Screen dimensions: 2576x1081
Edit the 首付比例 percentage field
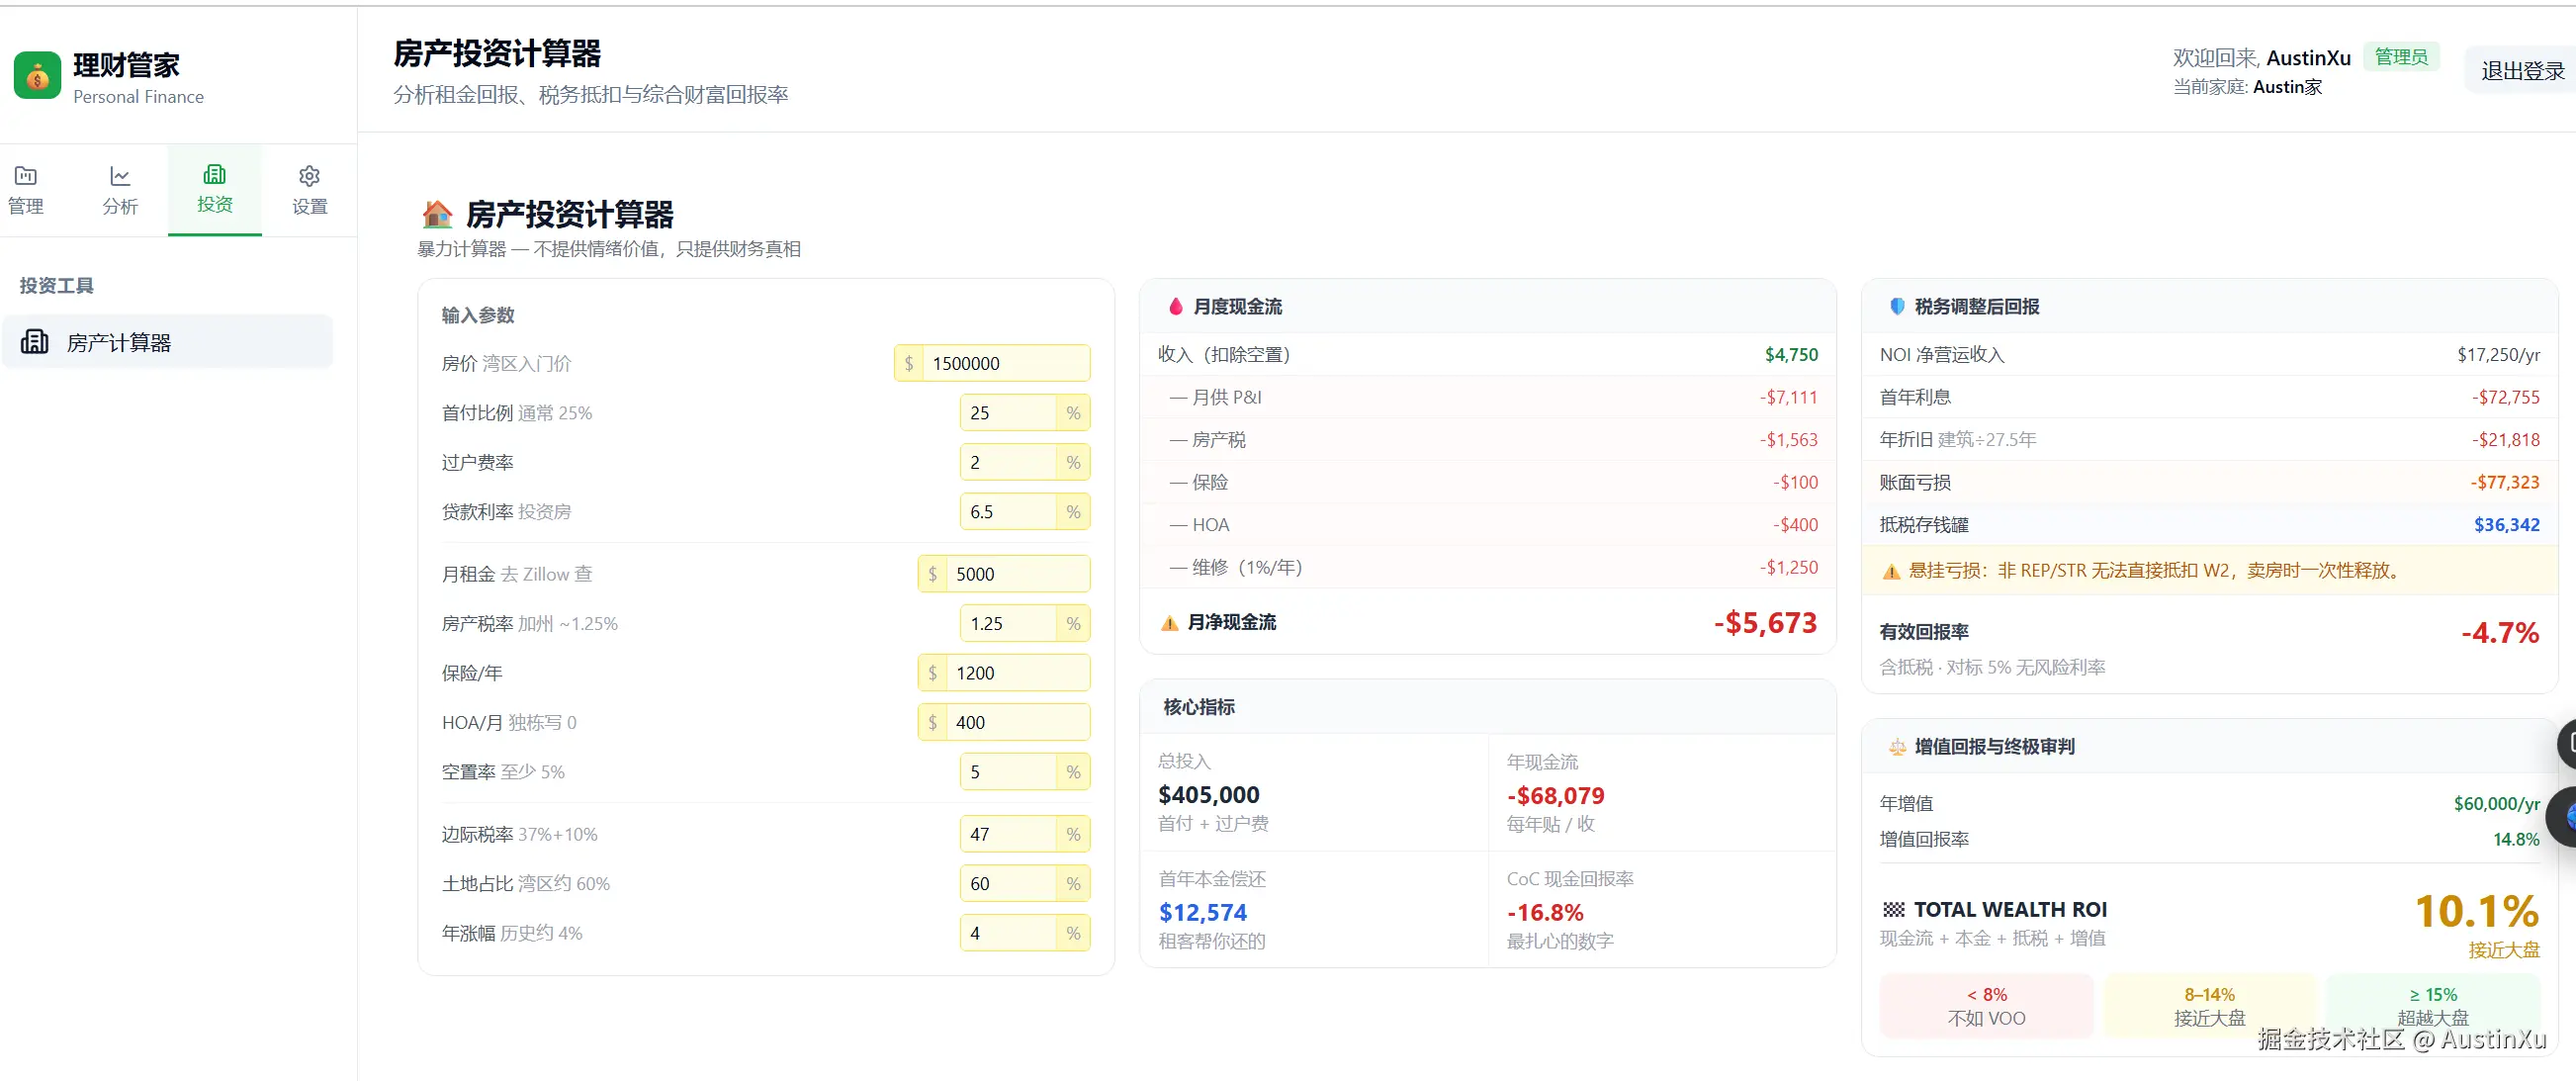[x=1007, y=412]
